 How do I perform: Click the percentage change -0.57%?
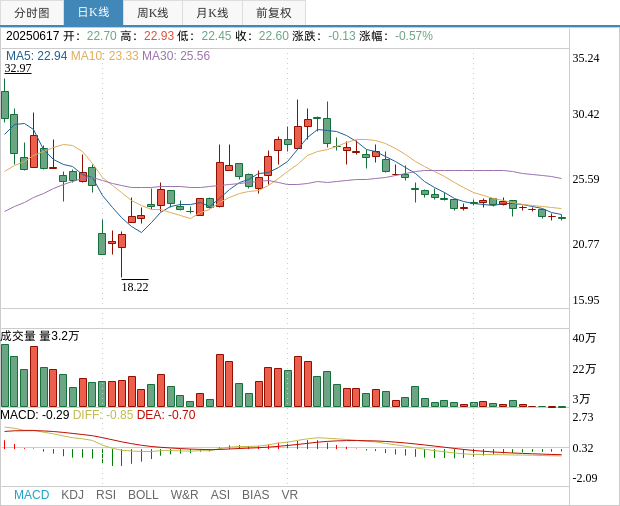pyautogui.click(x=414, y=36)
